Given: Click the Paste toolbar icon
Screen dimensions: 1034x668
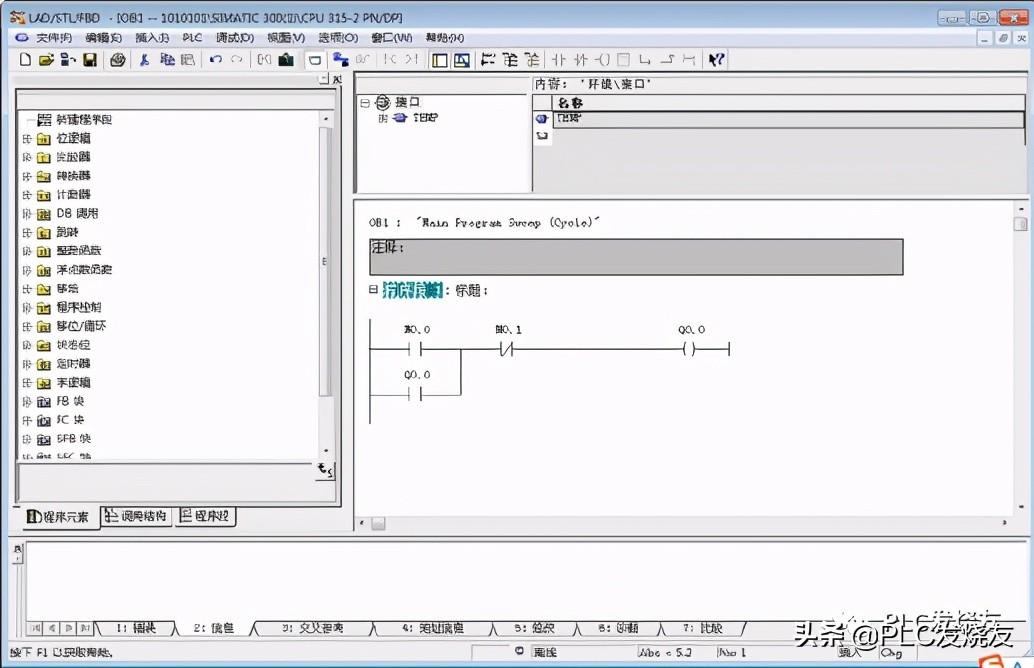Looking at the screenshot, I should point(188,60).
